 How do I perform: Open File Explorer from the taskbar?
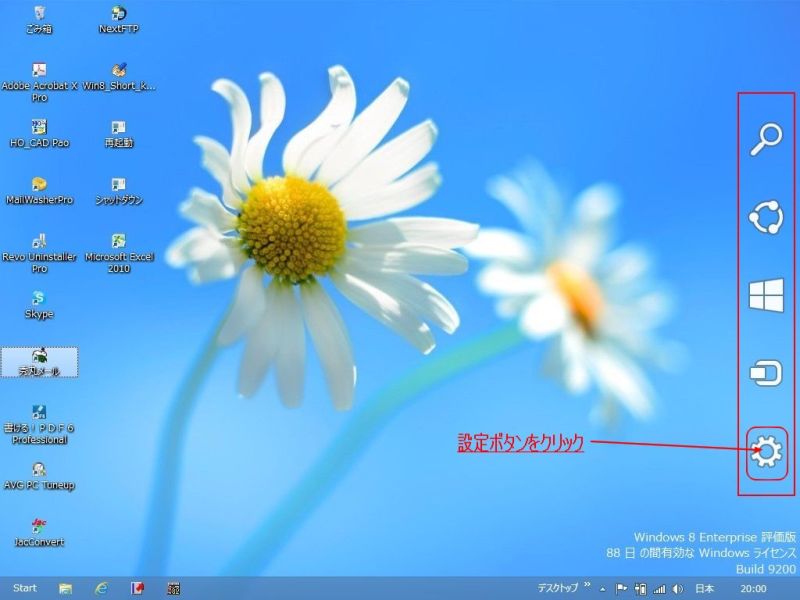pos(65,588)
